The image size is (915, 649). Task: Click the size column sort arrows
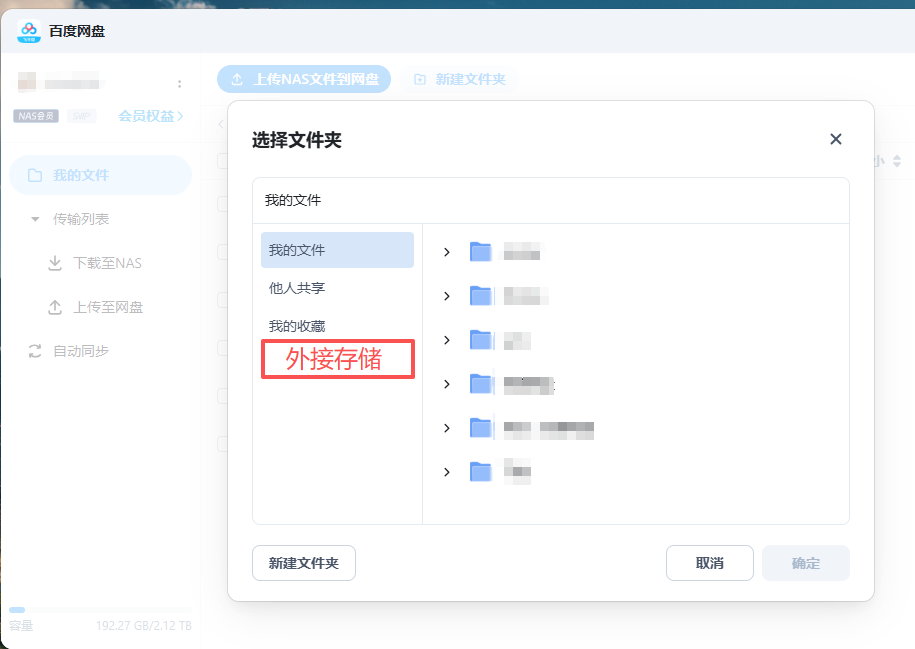897,160
